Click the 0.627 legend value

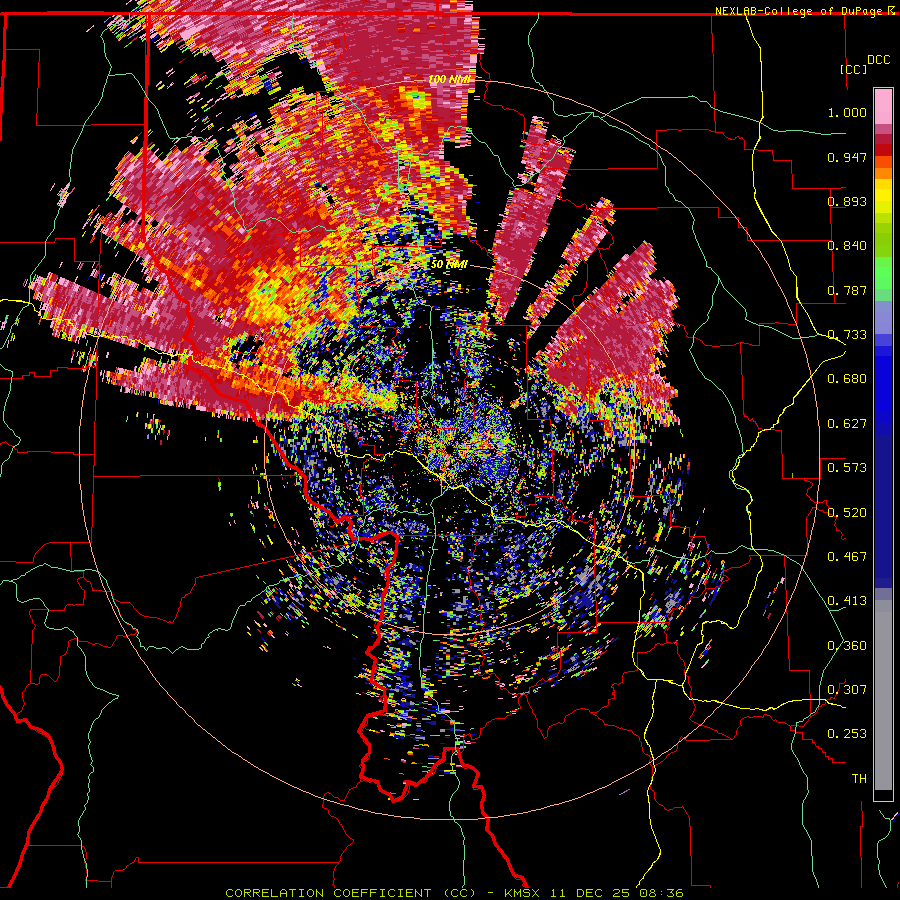[x=847, y=424]
